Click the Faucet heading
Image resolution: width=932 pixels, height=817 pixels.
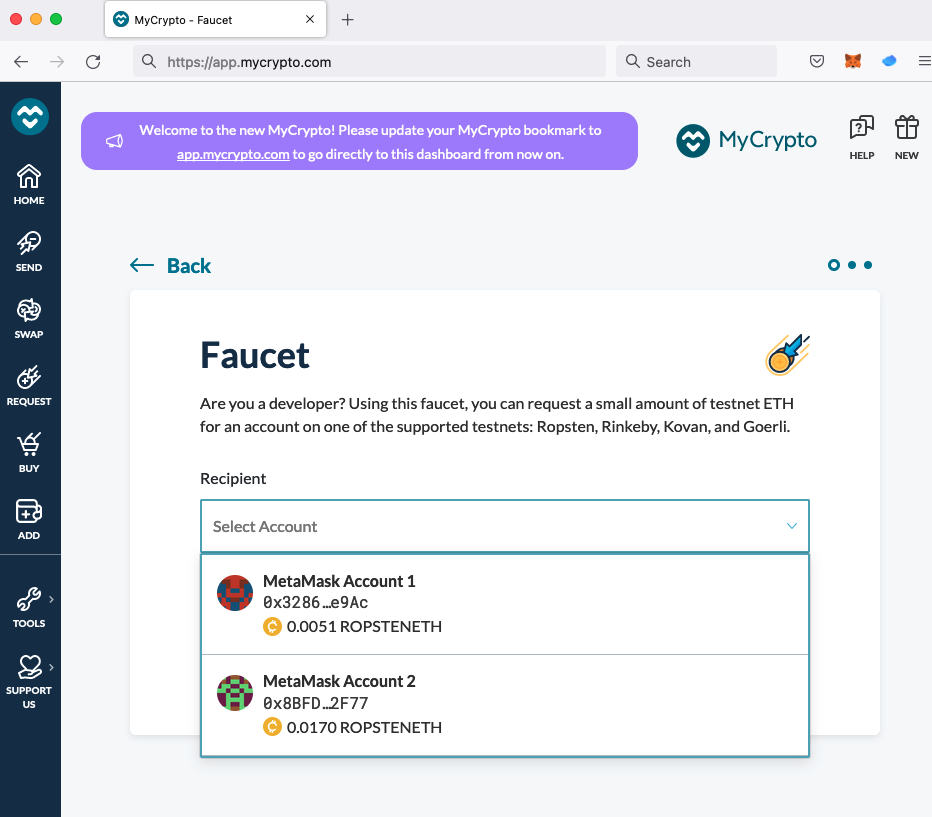(x=254, y=355)
